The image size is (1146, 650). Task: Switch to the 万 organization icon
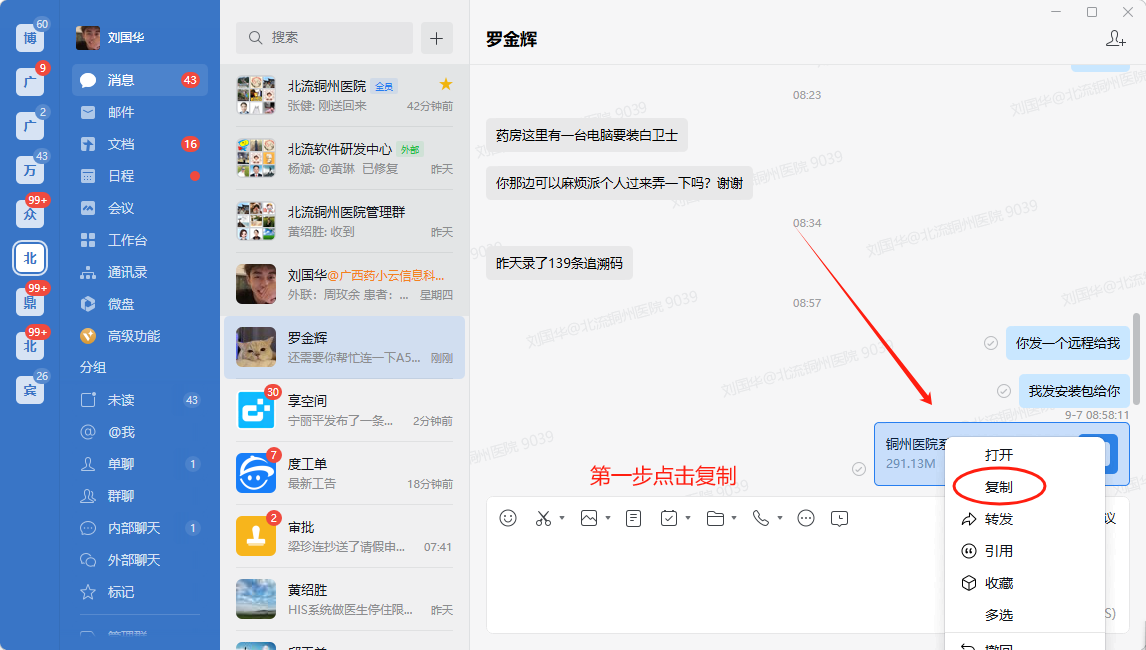point(30,170)
